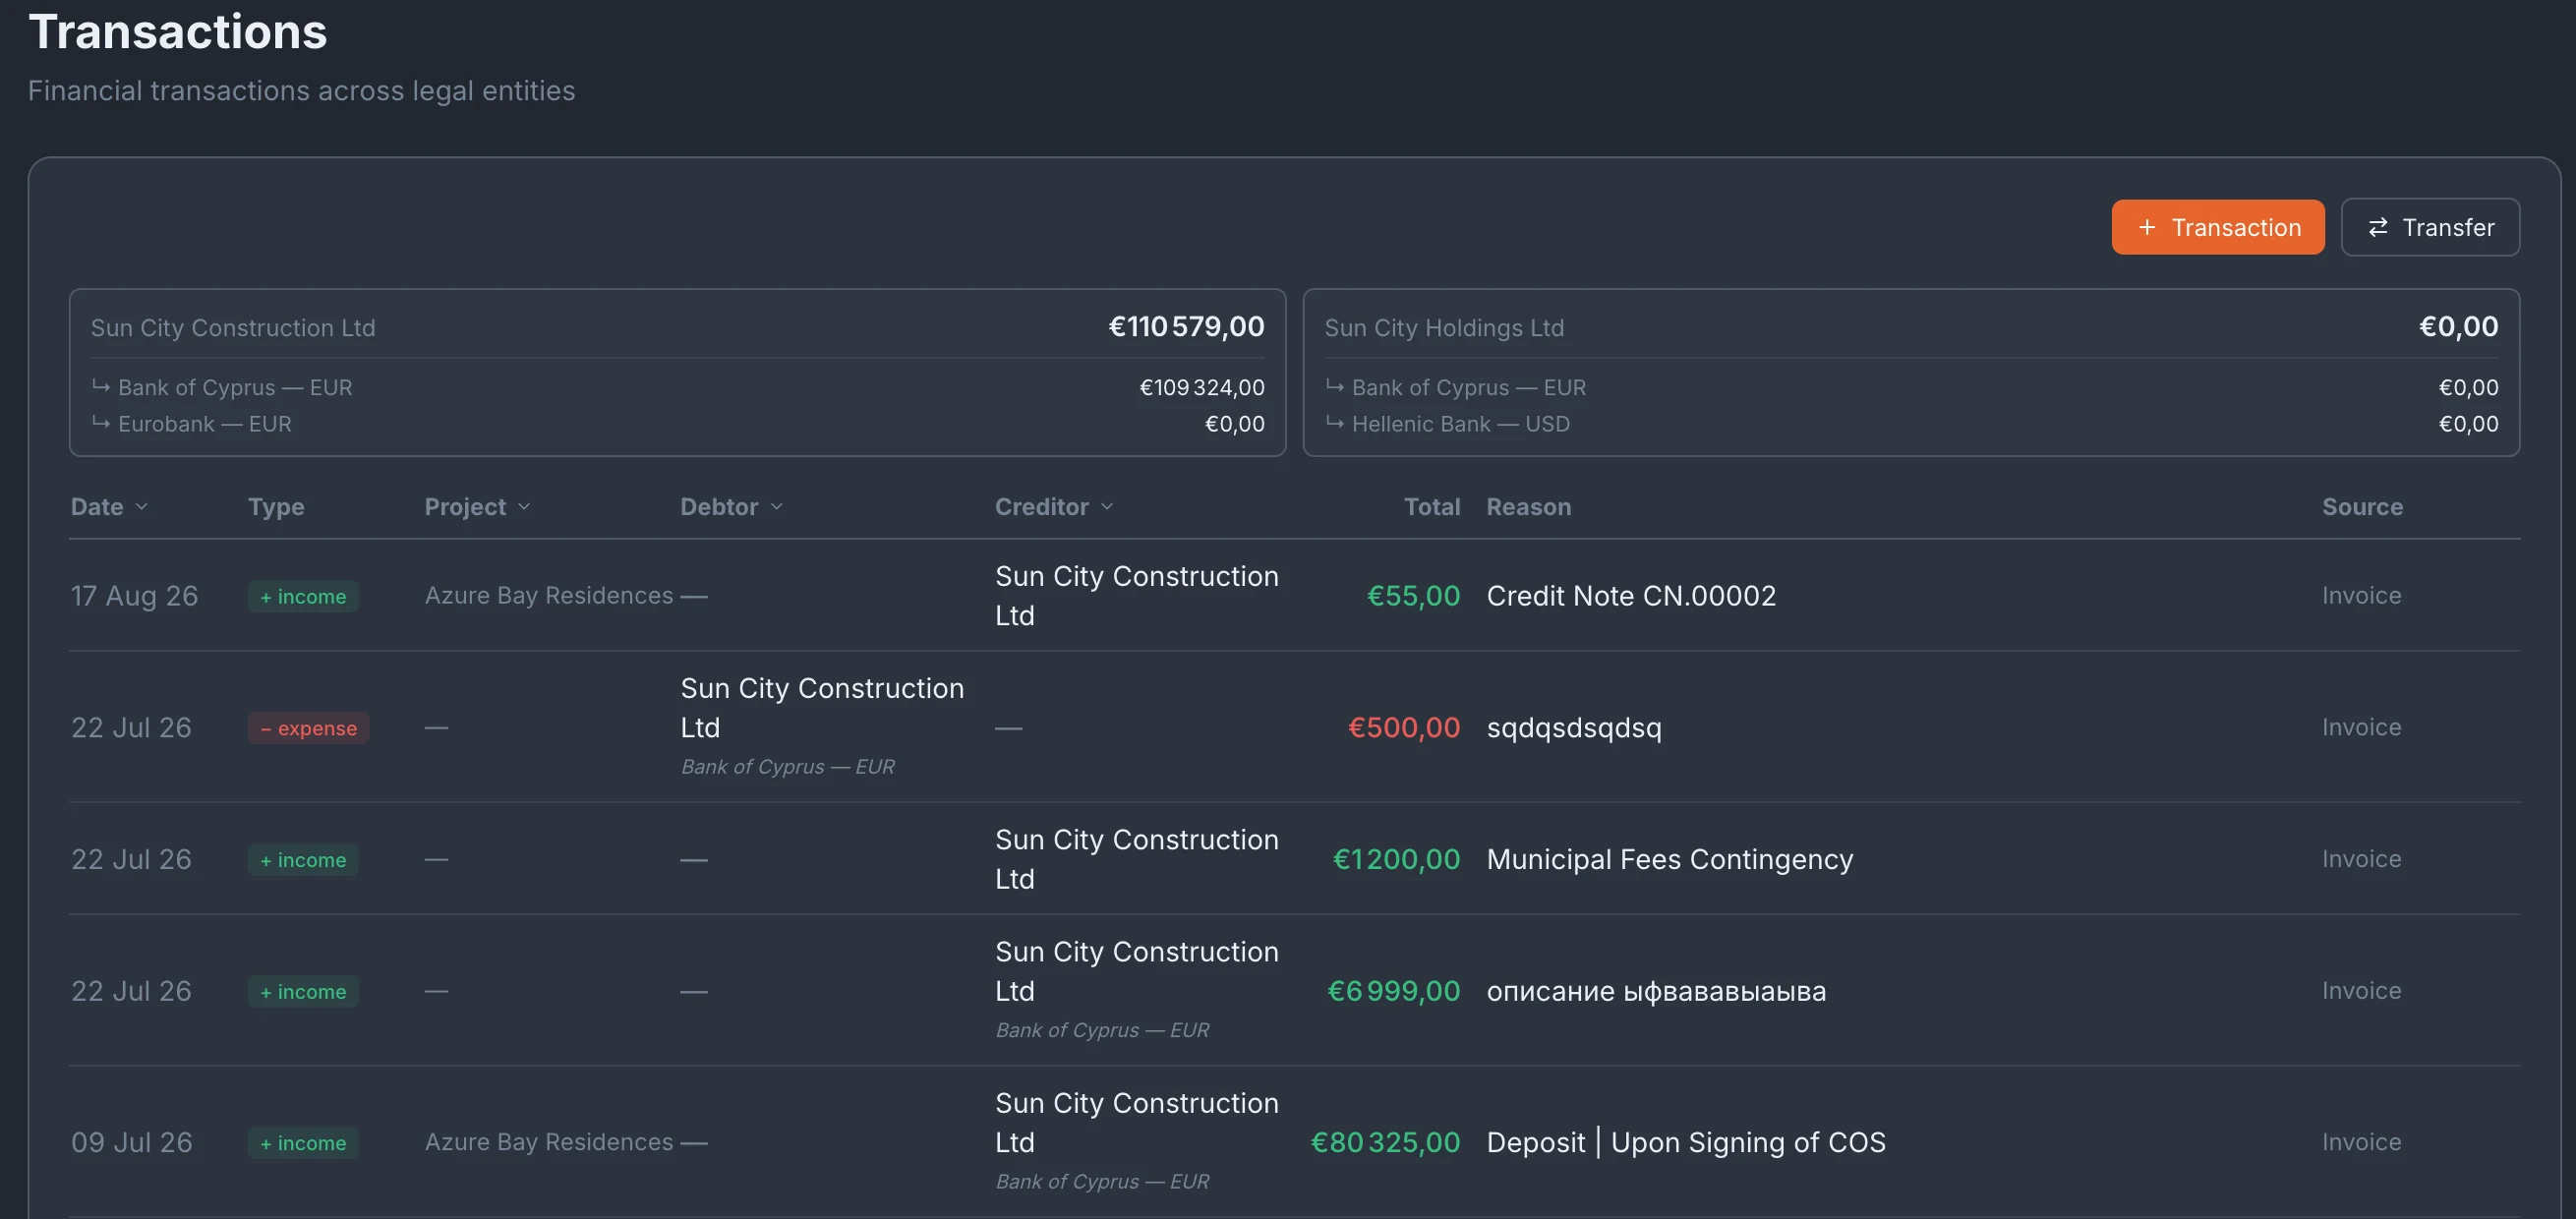Image resolution: width=2576 pixels, height=1219 pixels.
Task: Sort by the Date column header
Action: [x=109, y=507]
